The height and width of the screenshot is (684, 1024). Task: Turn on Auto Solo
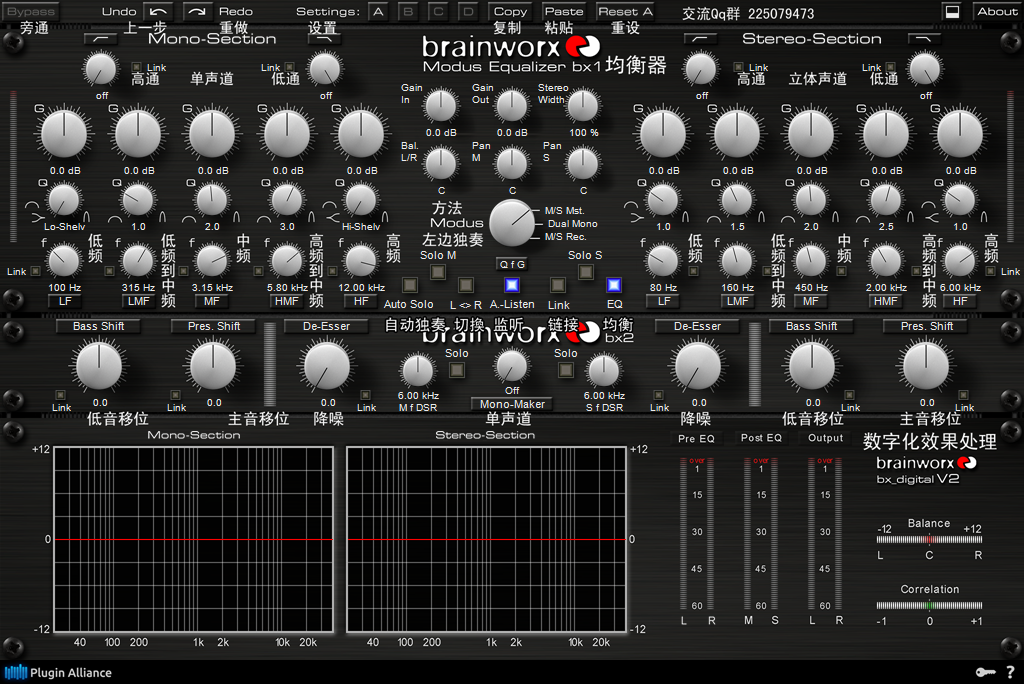click(x=409, y=285)
